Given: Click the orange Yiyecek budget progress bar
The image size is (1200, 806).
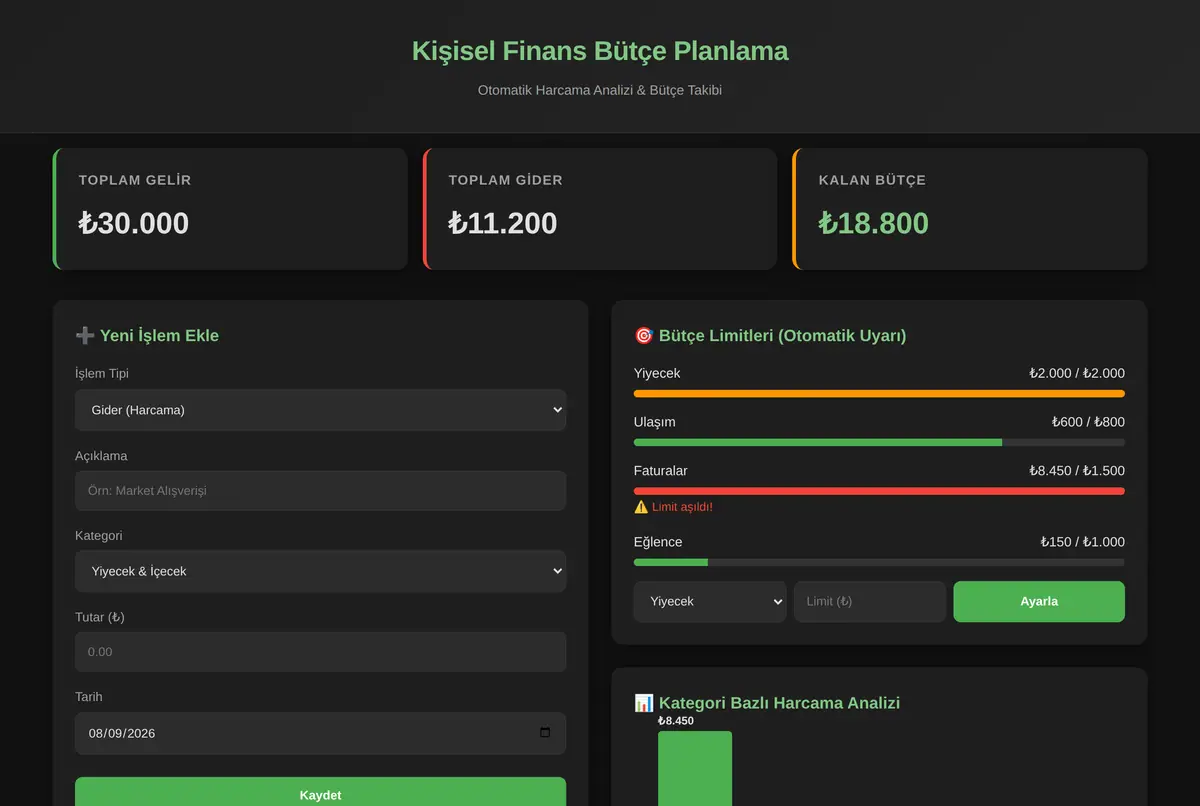Looking at the screenshot, I should (x=879, y=394).
